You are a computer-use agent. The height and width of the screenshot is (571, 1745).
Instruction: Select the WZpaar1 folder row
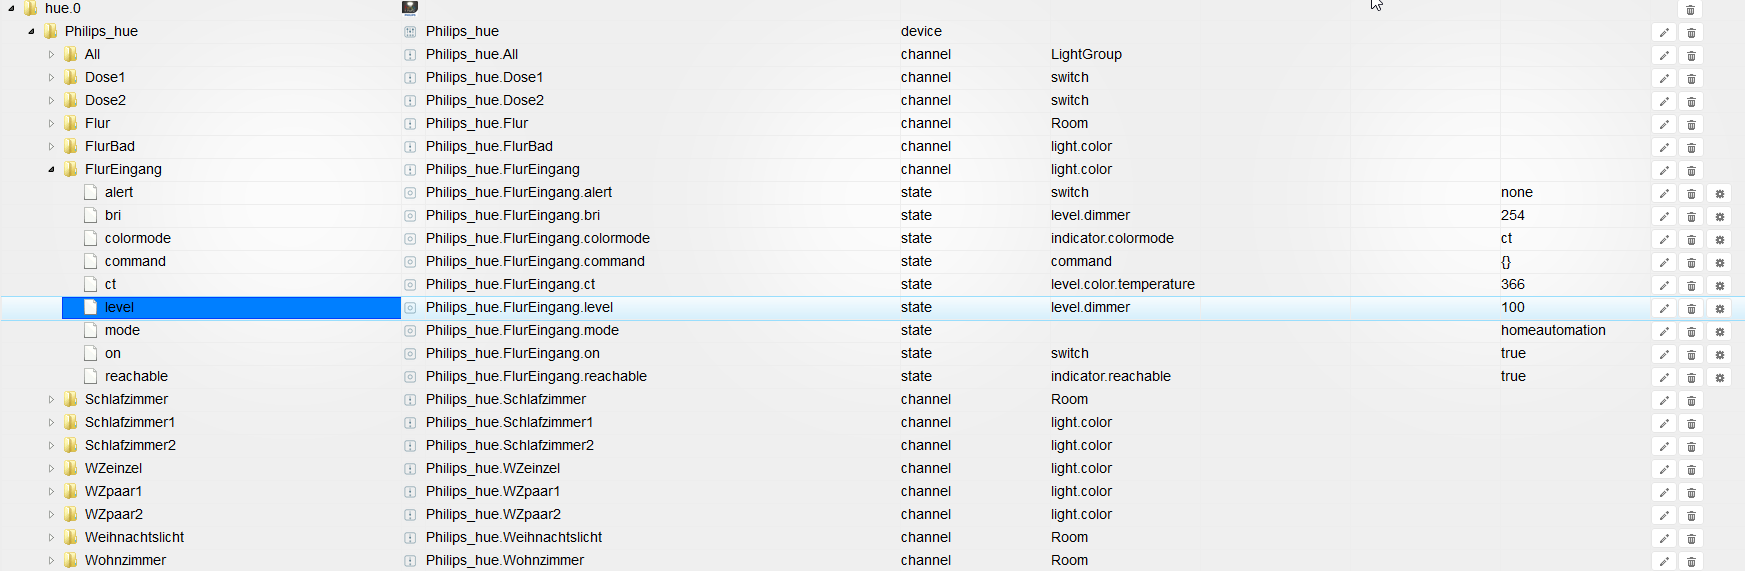click(x=114, y=491)
